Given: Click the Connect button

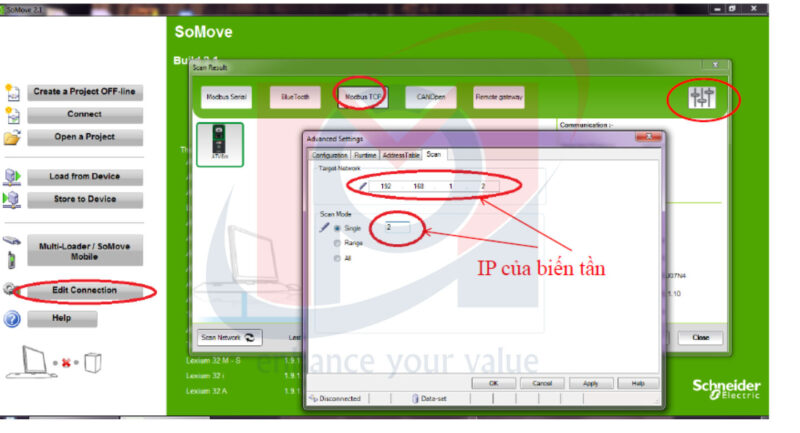Looking at the screenshot, I should (x=85, y=114).
